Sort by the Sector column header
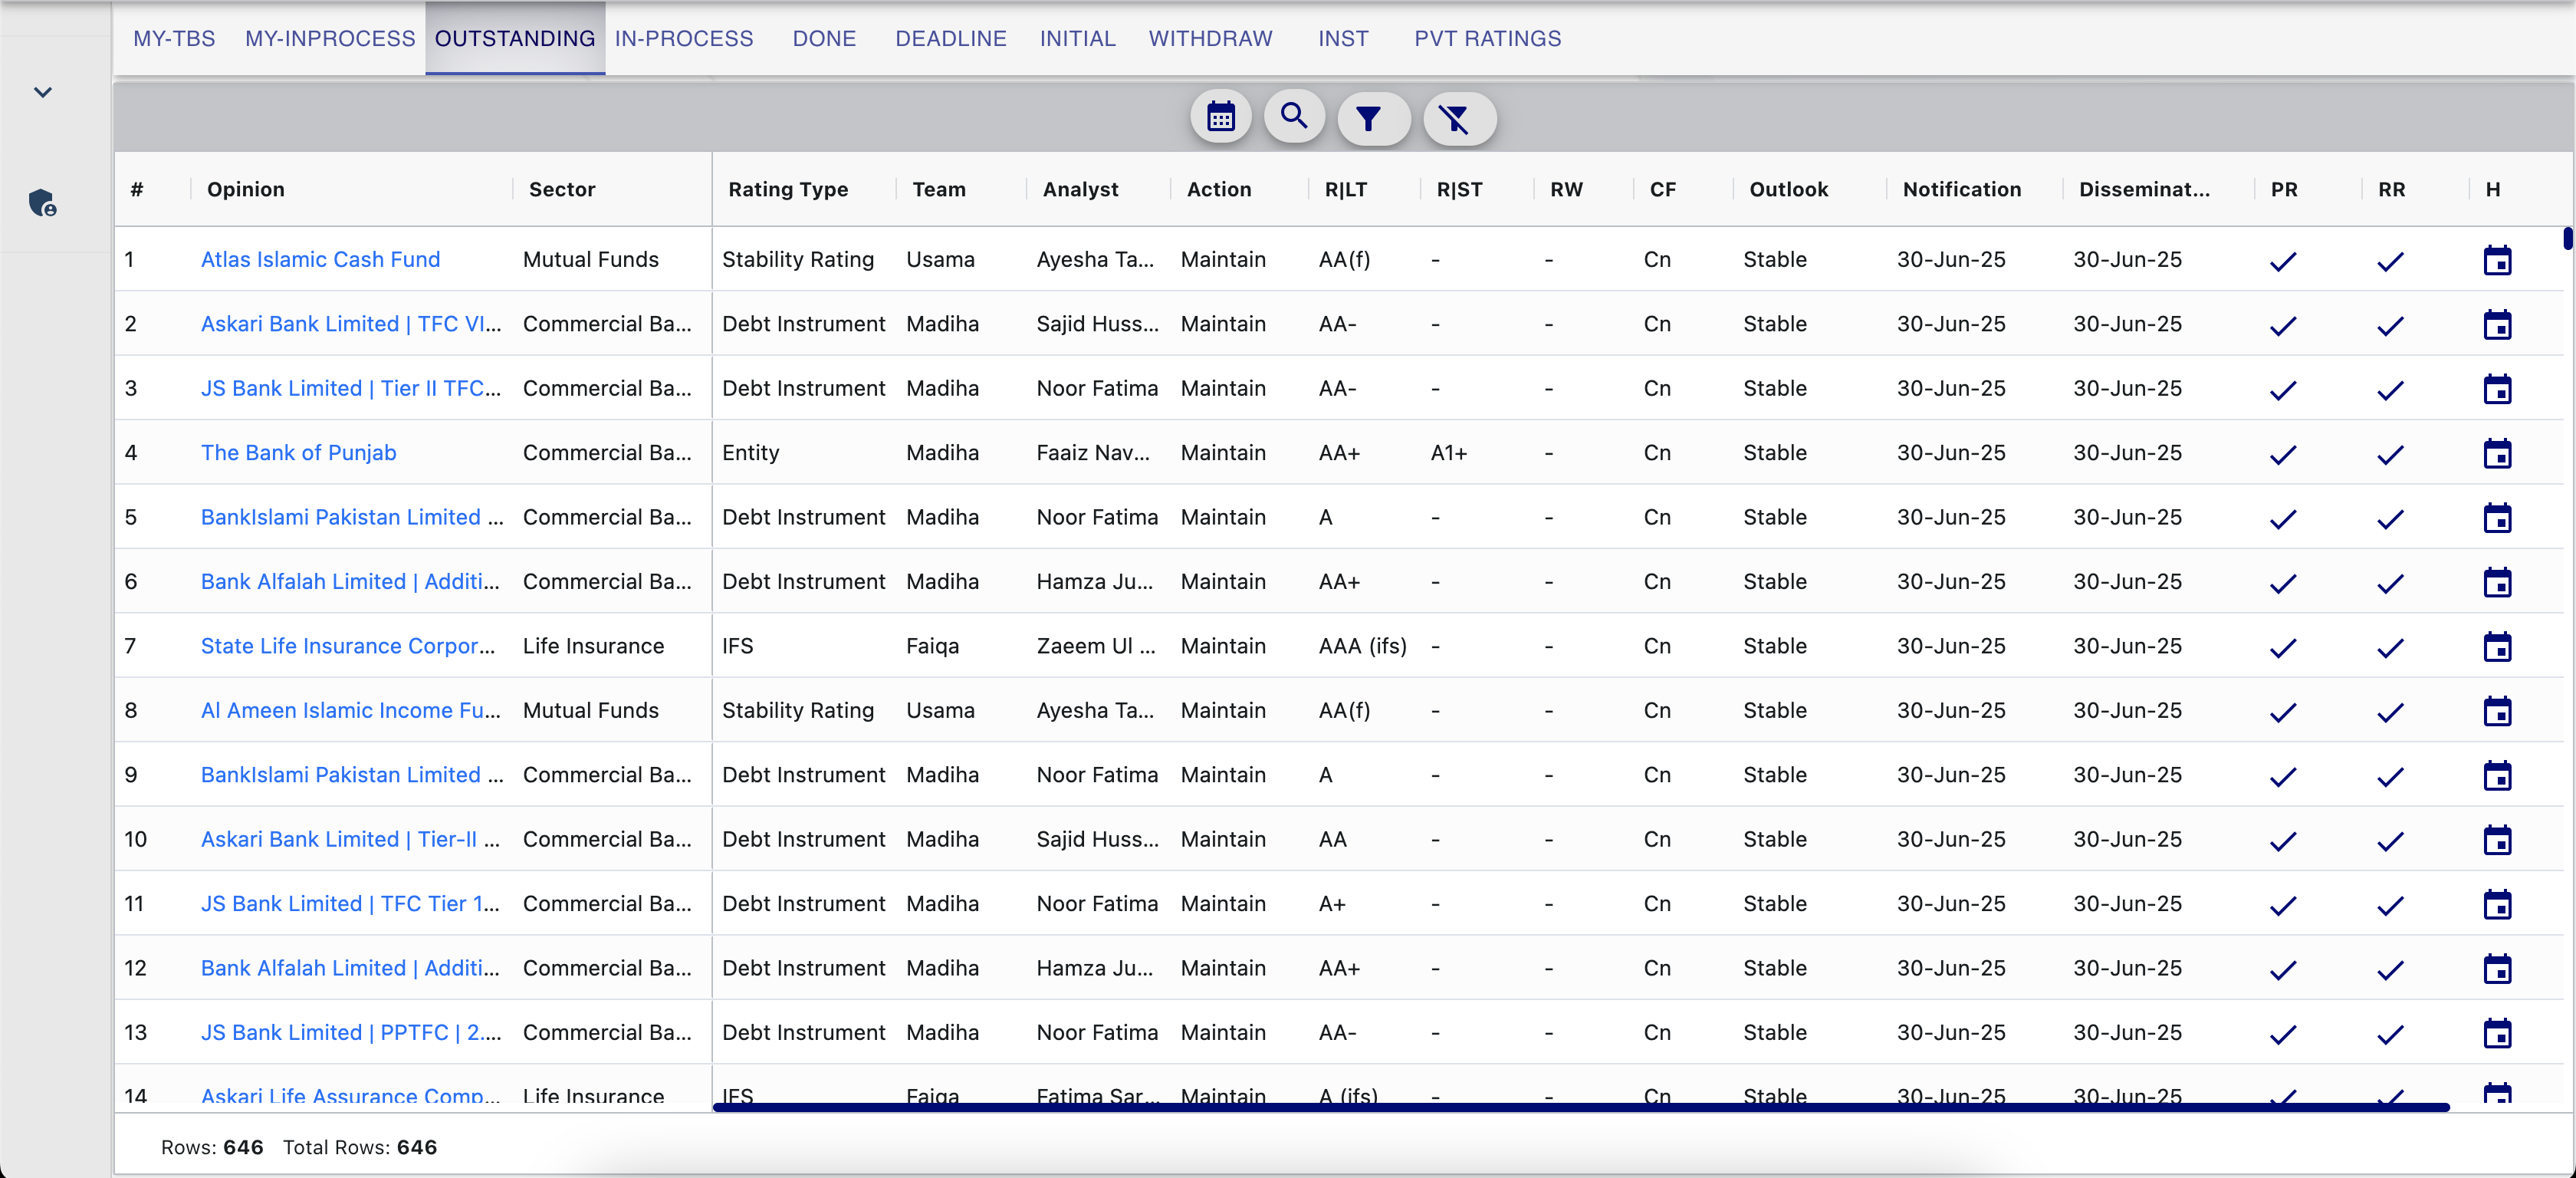This screenshot has width=2576, height=1178. point(562,189)
